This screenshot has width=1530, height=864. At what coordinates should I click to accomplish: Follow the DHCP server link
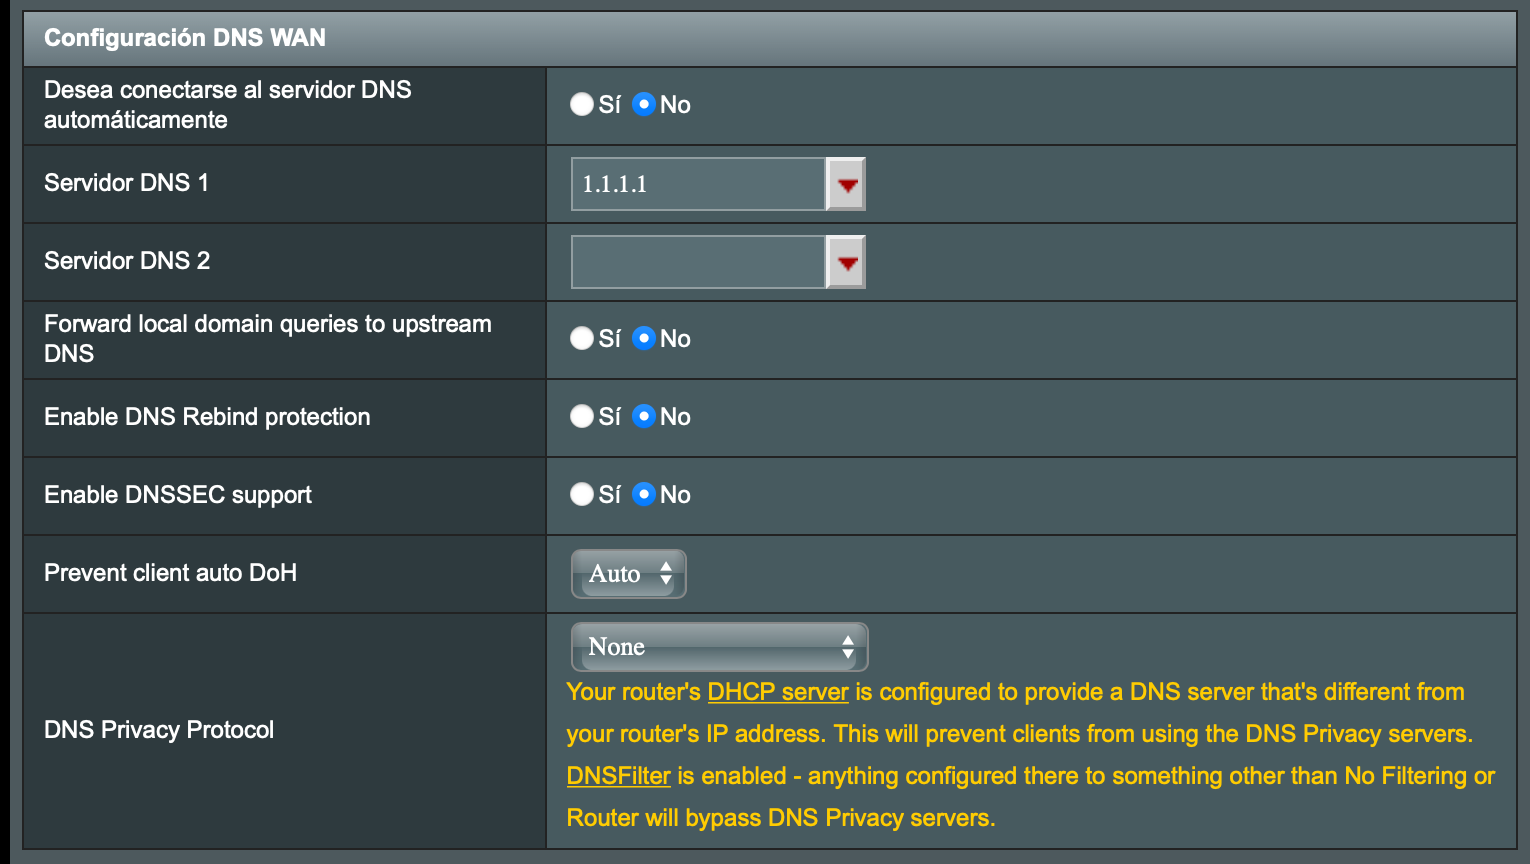click(x=778, y=692)
